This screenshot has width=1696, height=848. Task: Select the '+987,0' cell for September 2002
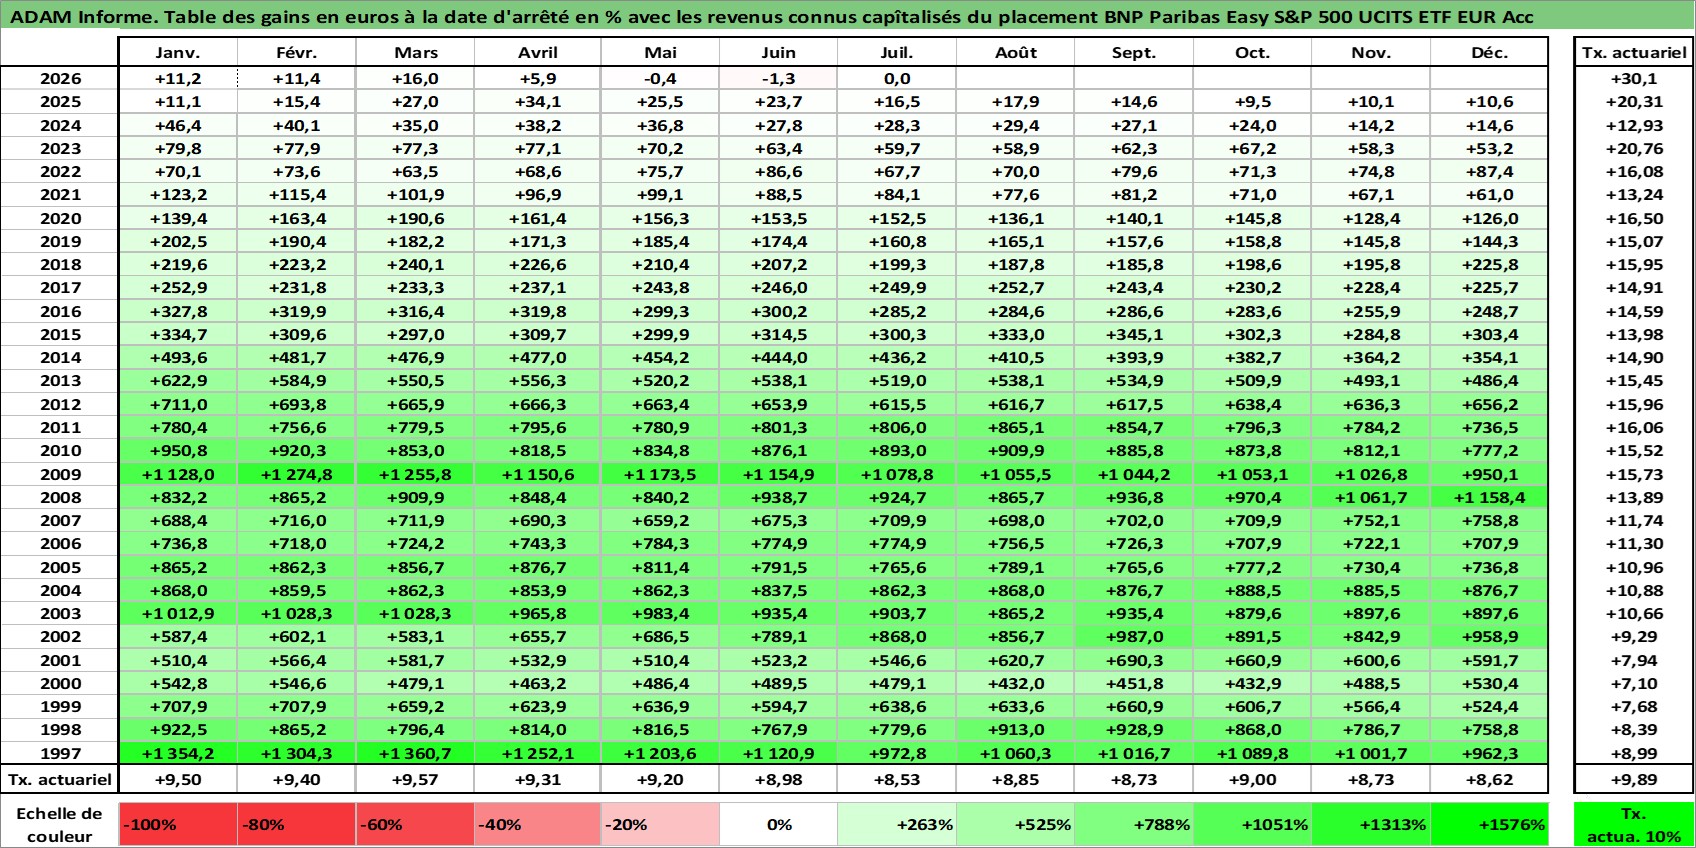click(x=1134, y=636)
